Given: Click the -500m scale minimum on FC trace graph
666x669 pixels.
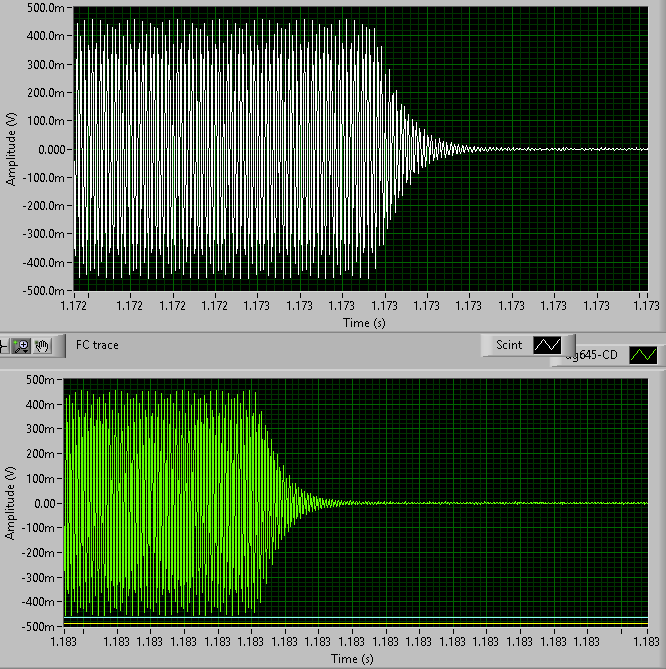Looking at the screenshot, I should click(38, 627).
